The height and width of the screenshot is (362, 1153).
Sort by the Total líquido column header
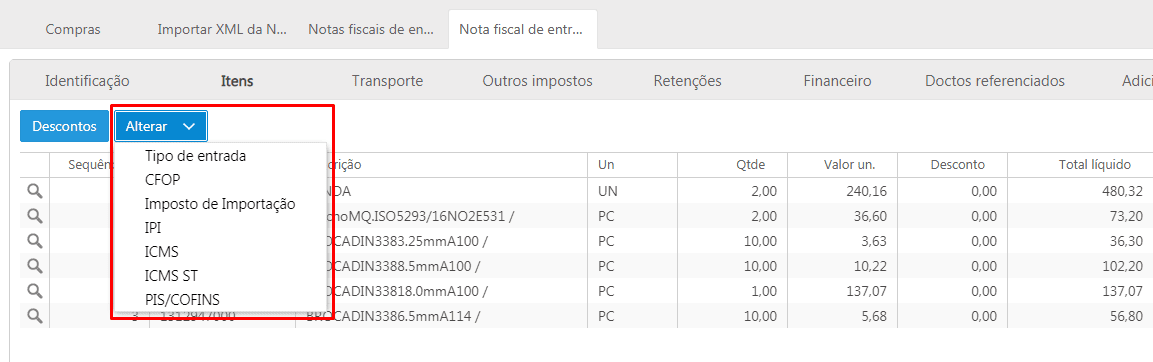pos(1084,165)
